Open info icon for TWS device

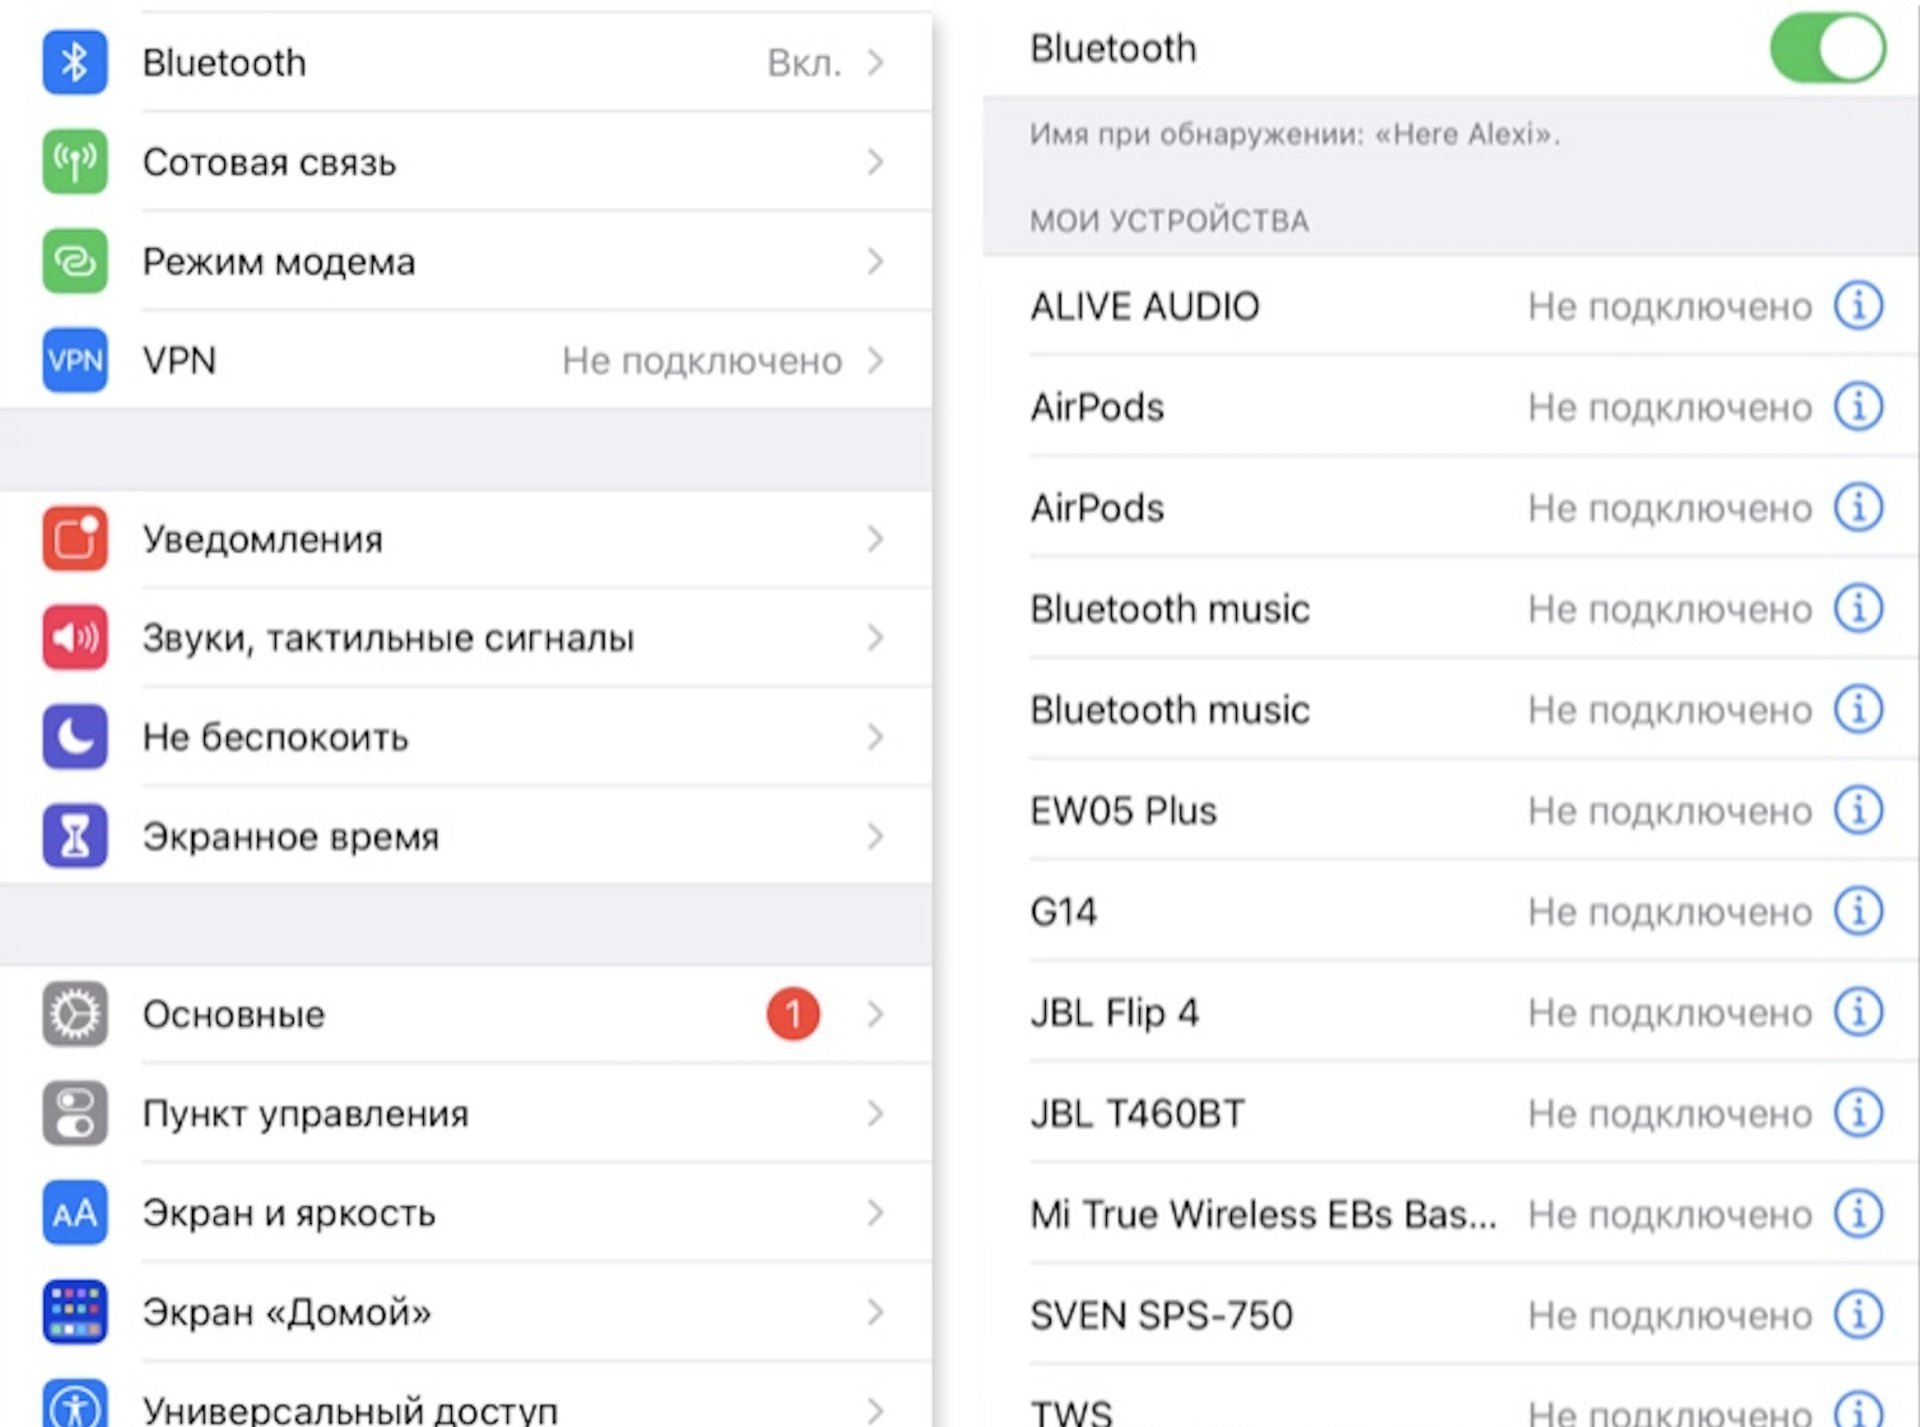[x=1858, y=1409]
